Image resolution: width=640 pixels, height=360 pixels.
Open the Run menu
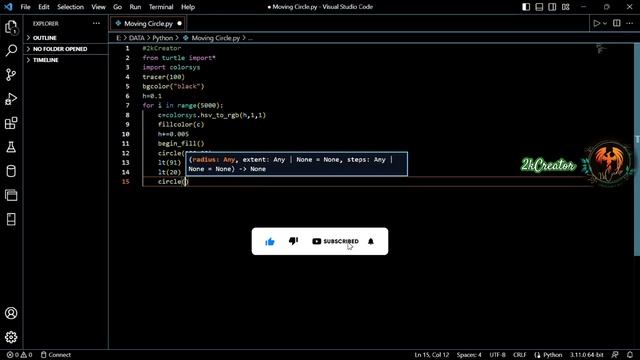[x=135, y=7]
